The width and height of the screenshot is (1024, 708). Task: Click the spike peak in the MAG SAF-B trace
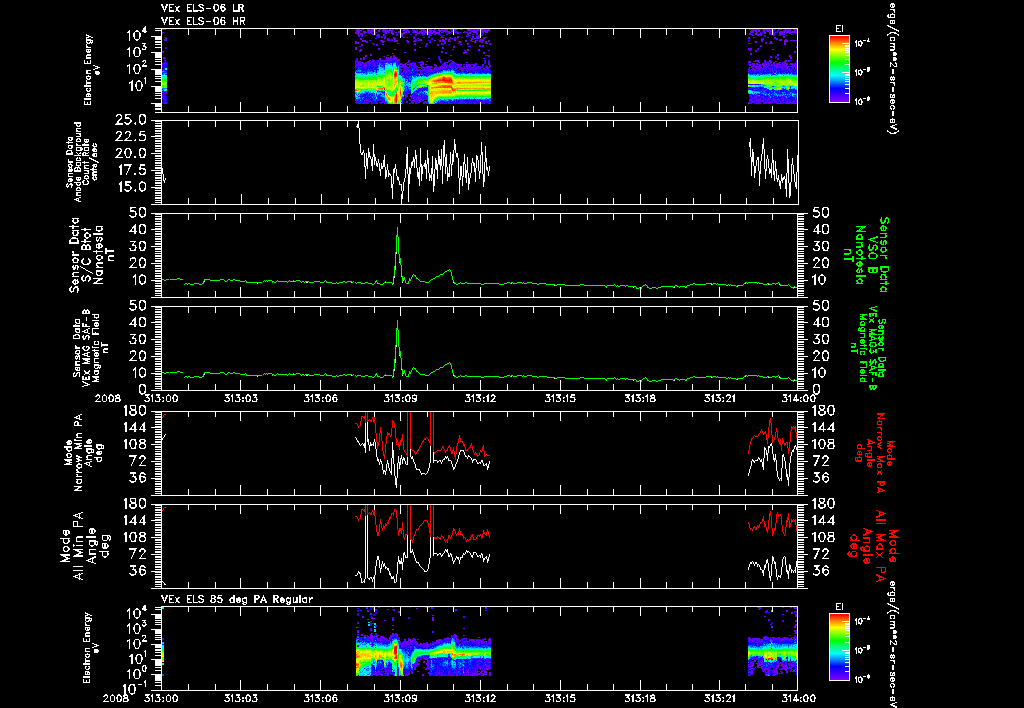click(x=397, y=321)
